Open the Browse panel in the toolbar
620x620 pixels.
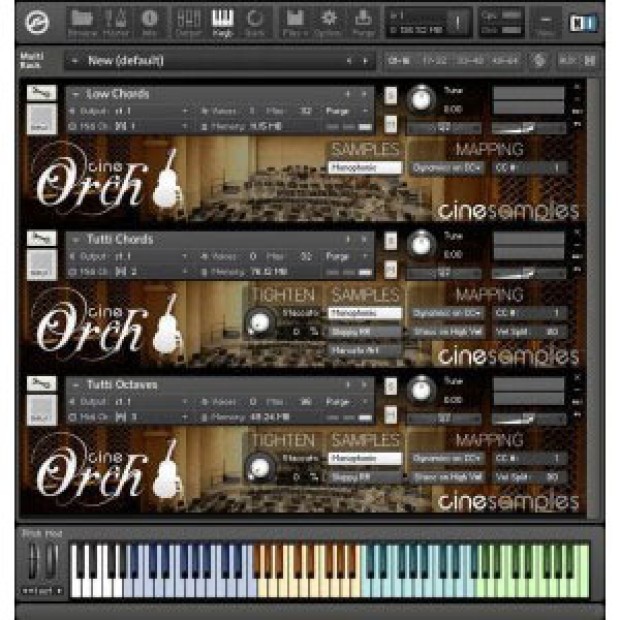click(x=83, y=23)
